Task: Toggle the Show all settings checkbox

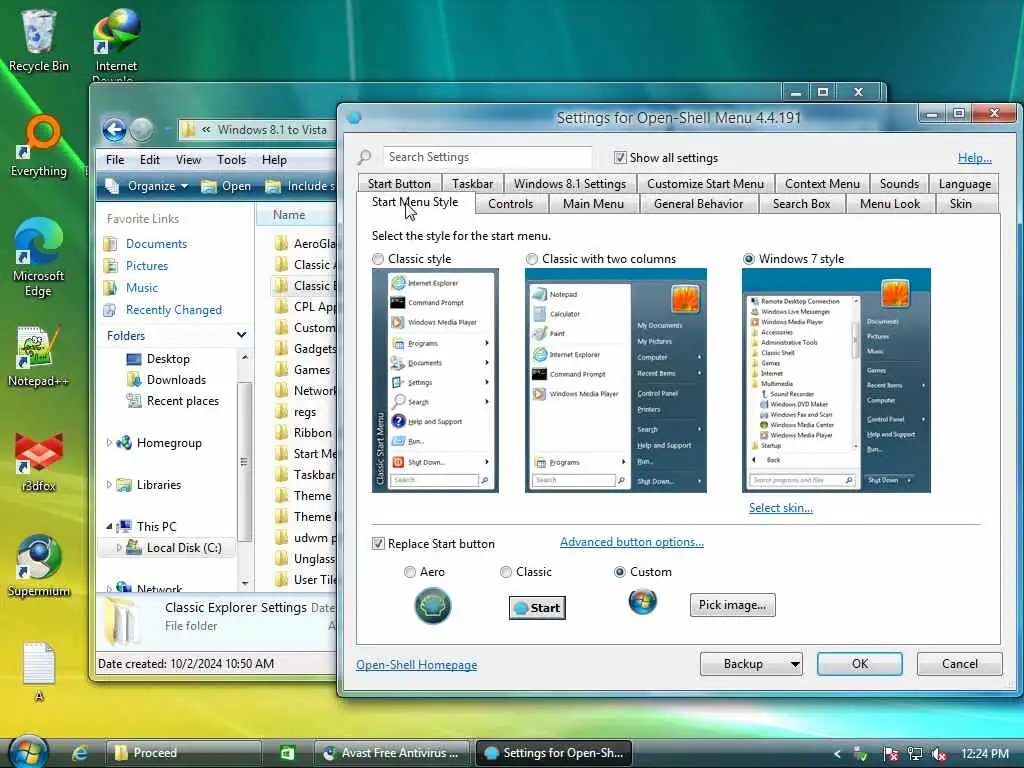Action: (x=620, y=157)
